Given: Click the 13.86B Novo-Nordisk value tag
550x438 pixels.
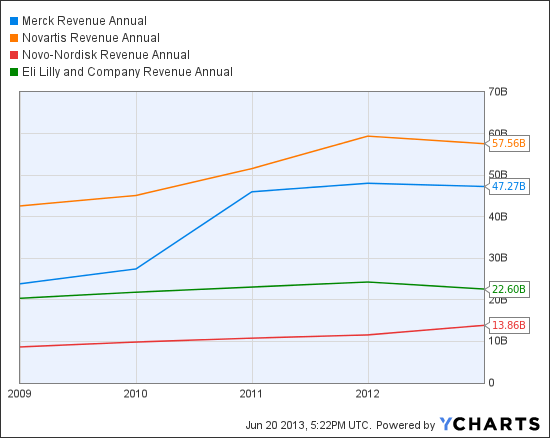Looking at the screenshot, I should (x=508, y=325).
